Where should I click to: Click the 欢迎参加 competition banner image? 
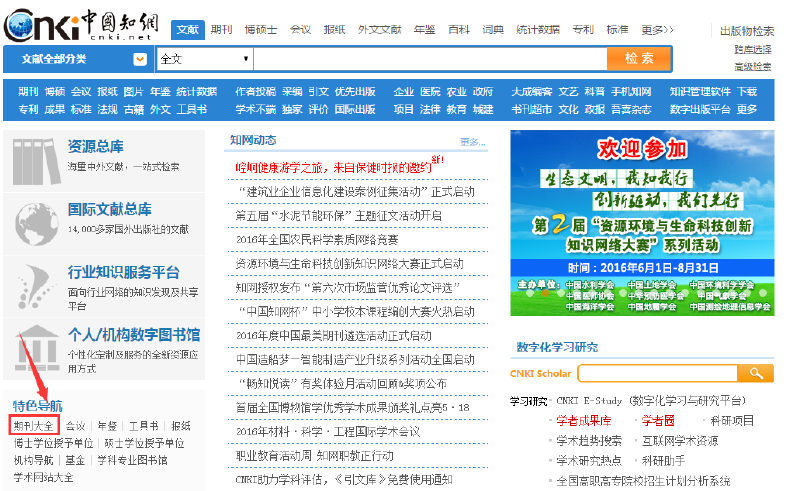point(642,223)
